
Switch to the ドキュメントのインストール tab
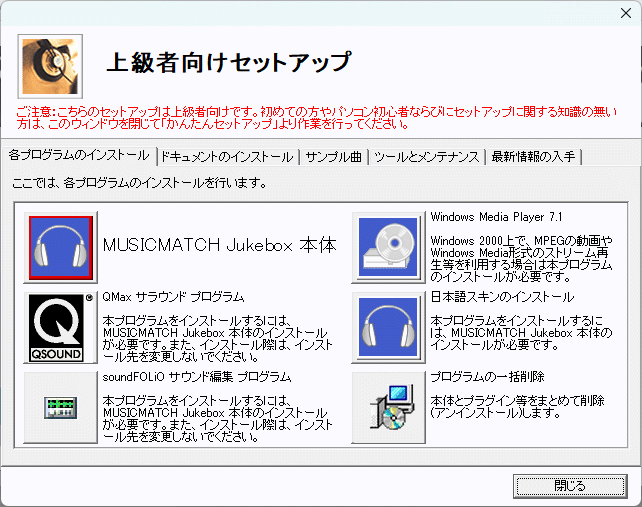tap(227, 157)
